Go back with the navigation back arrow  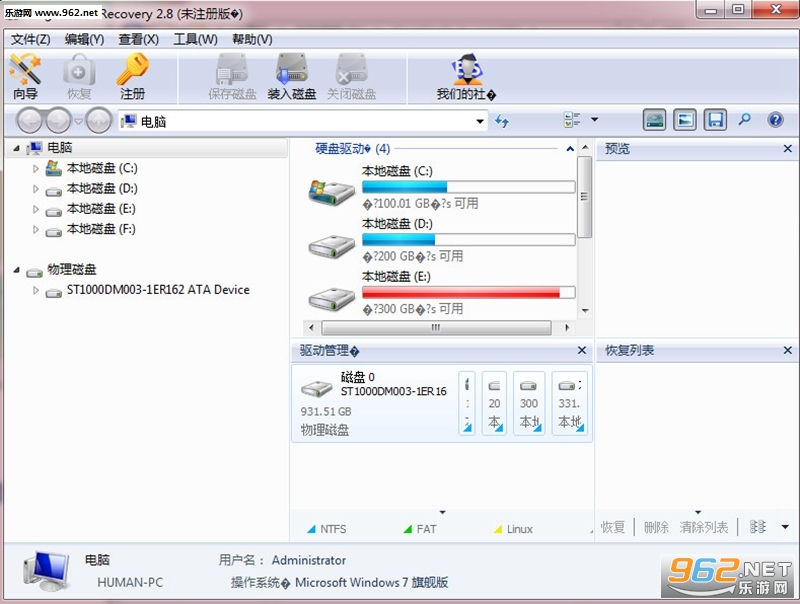[29, 121]
